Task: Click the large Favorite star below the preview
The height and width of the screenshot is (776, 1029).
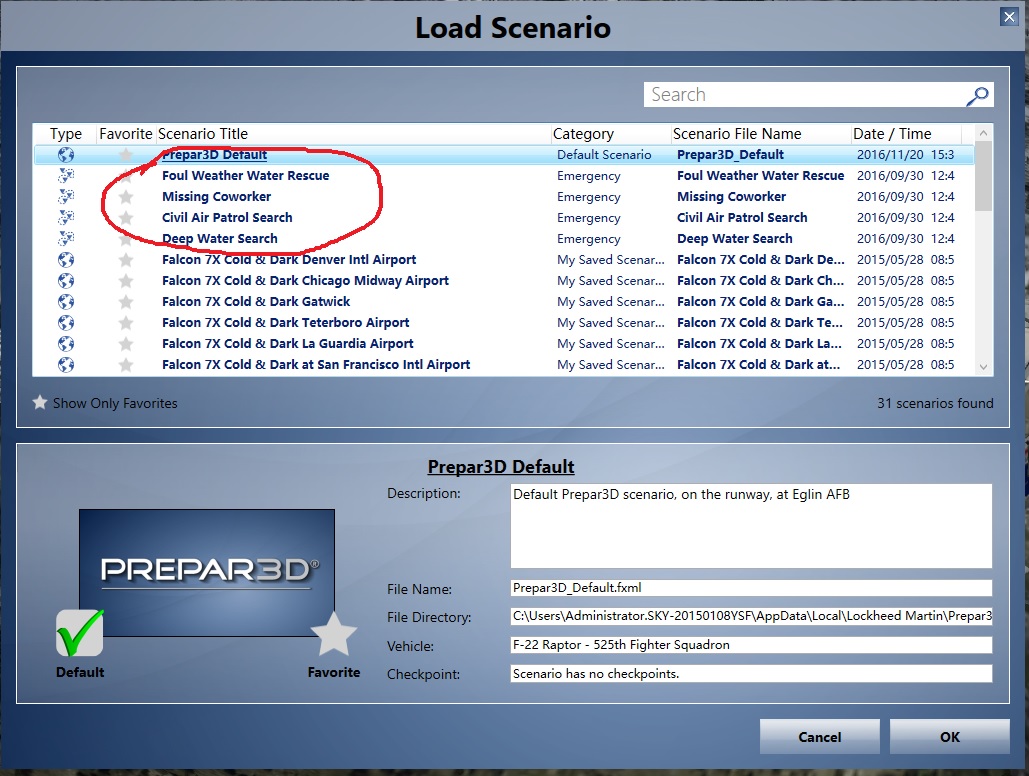Action: pos(333,634)
